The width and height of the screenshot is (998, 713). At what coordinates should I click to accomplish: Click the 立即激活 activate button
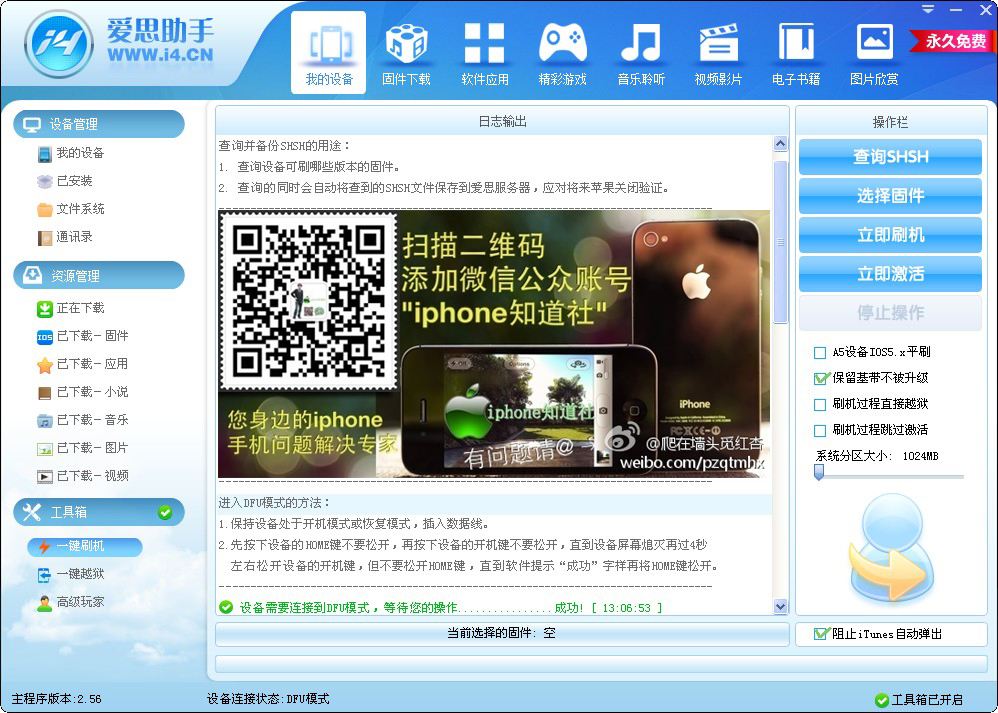[890, 274]
